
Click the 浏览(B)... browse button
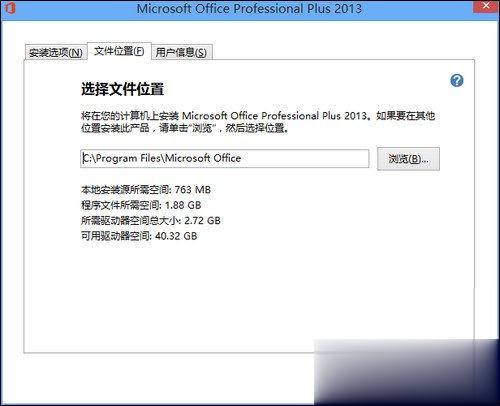point(408,159)
